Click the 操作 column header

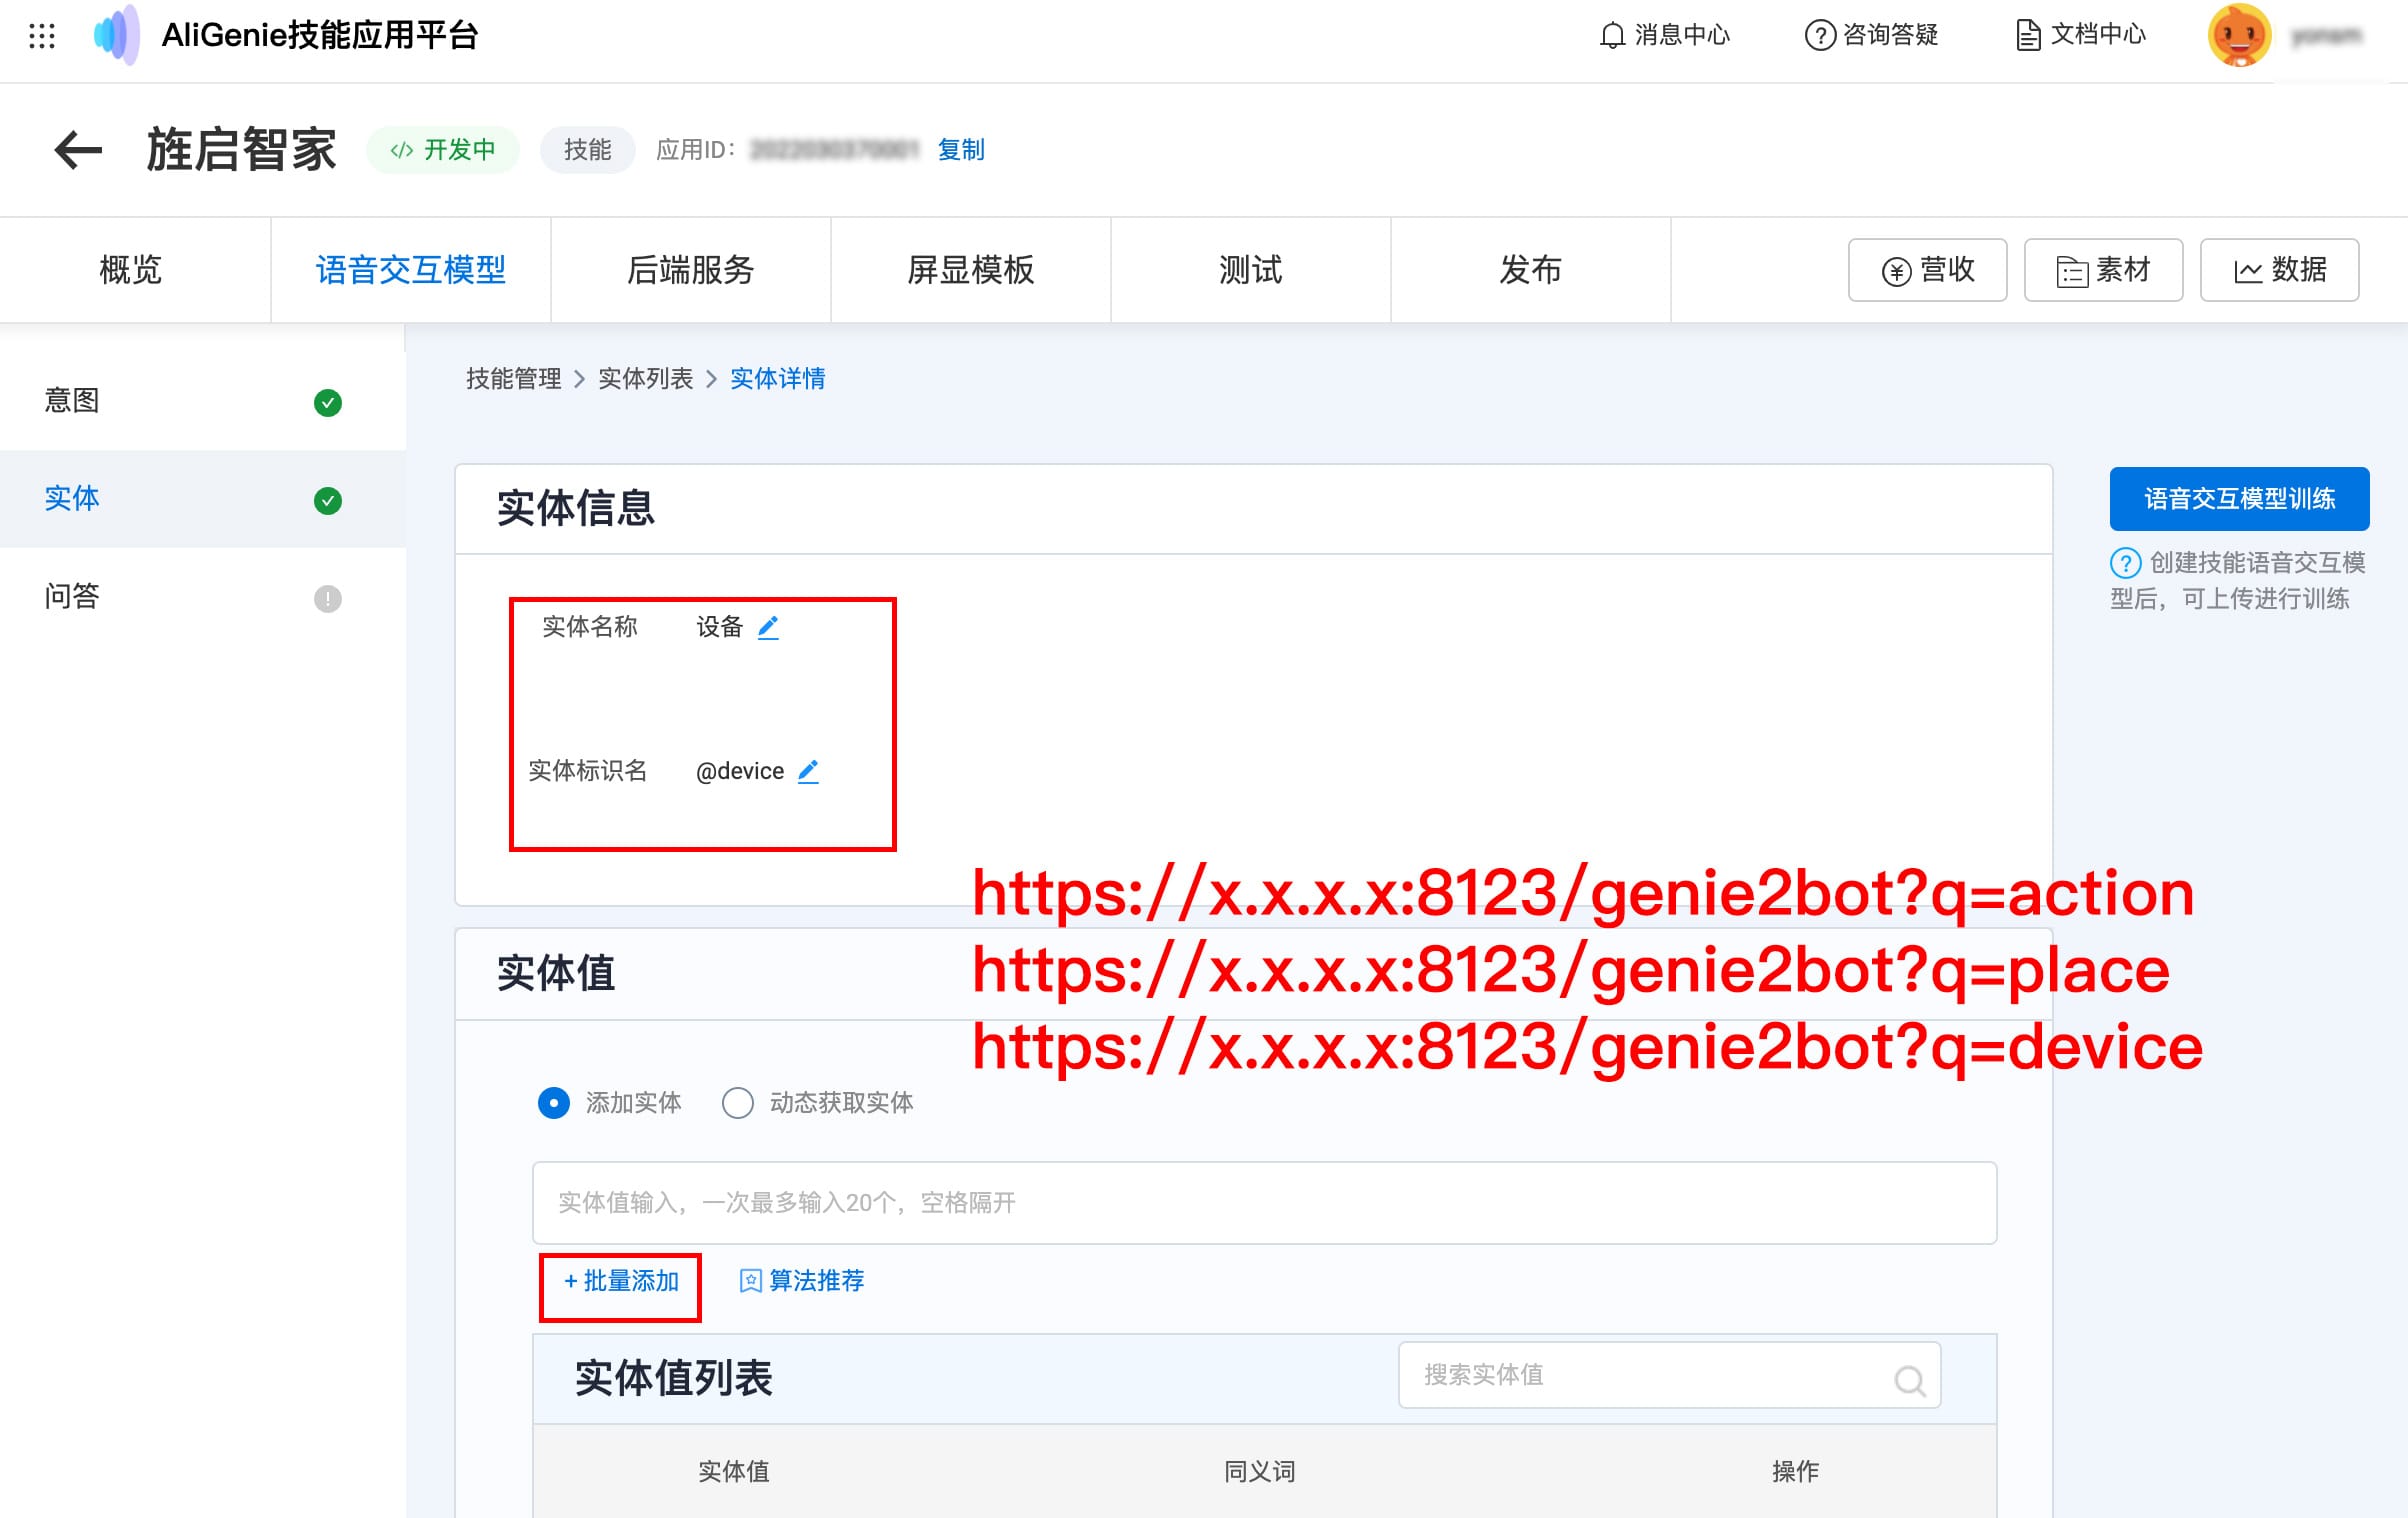pos(1796,1472)
